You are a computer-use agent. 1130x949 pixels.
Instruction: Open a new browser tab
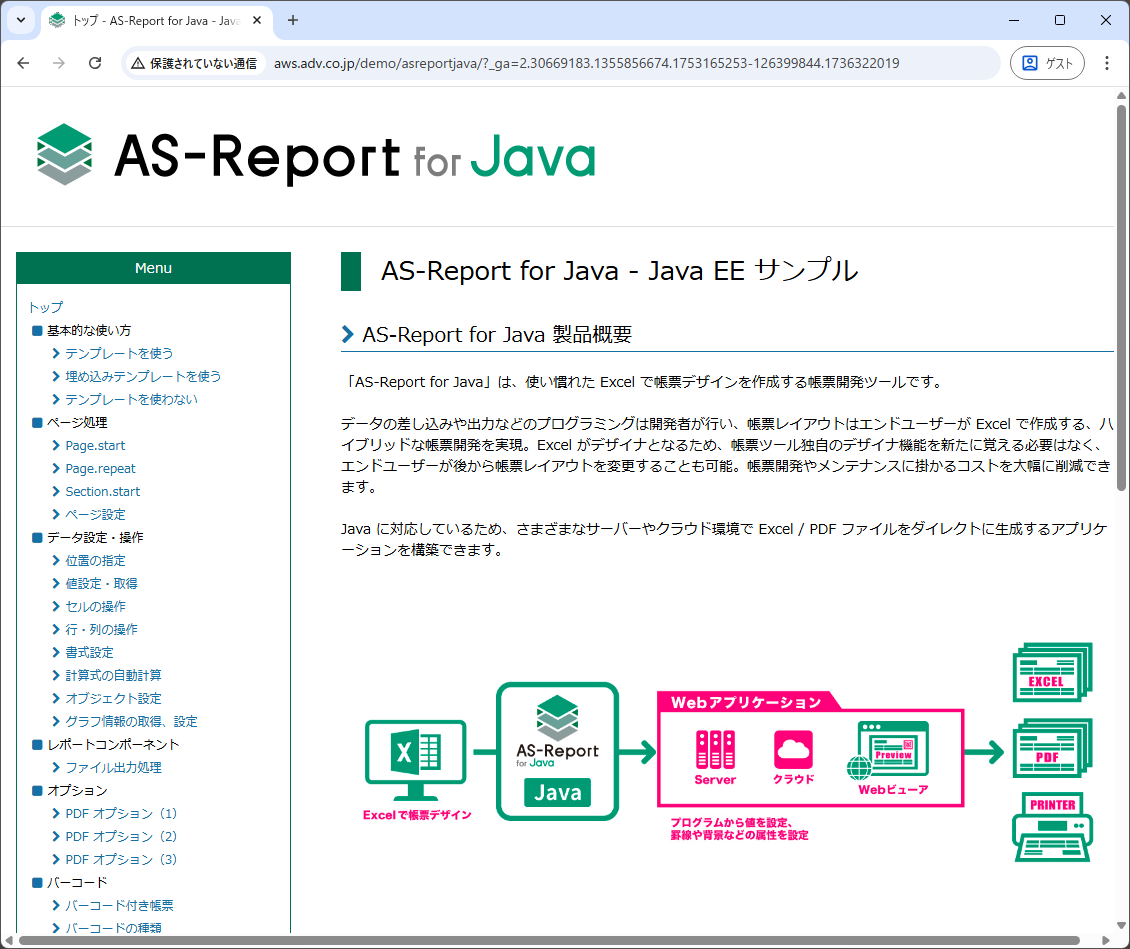(293, 20)
